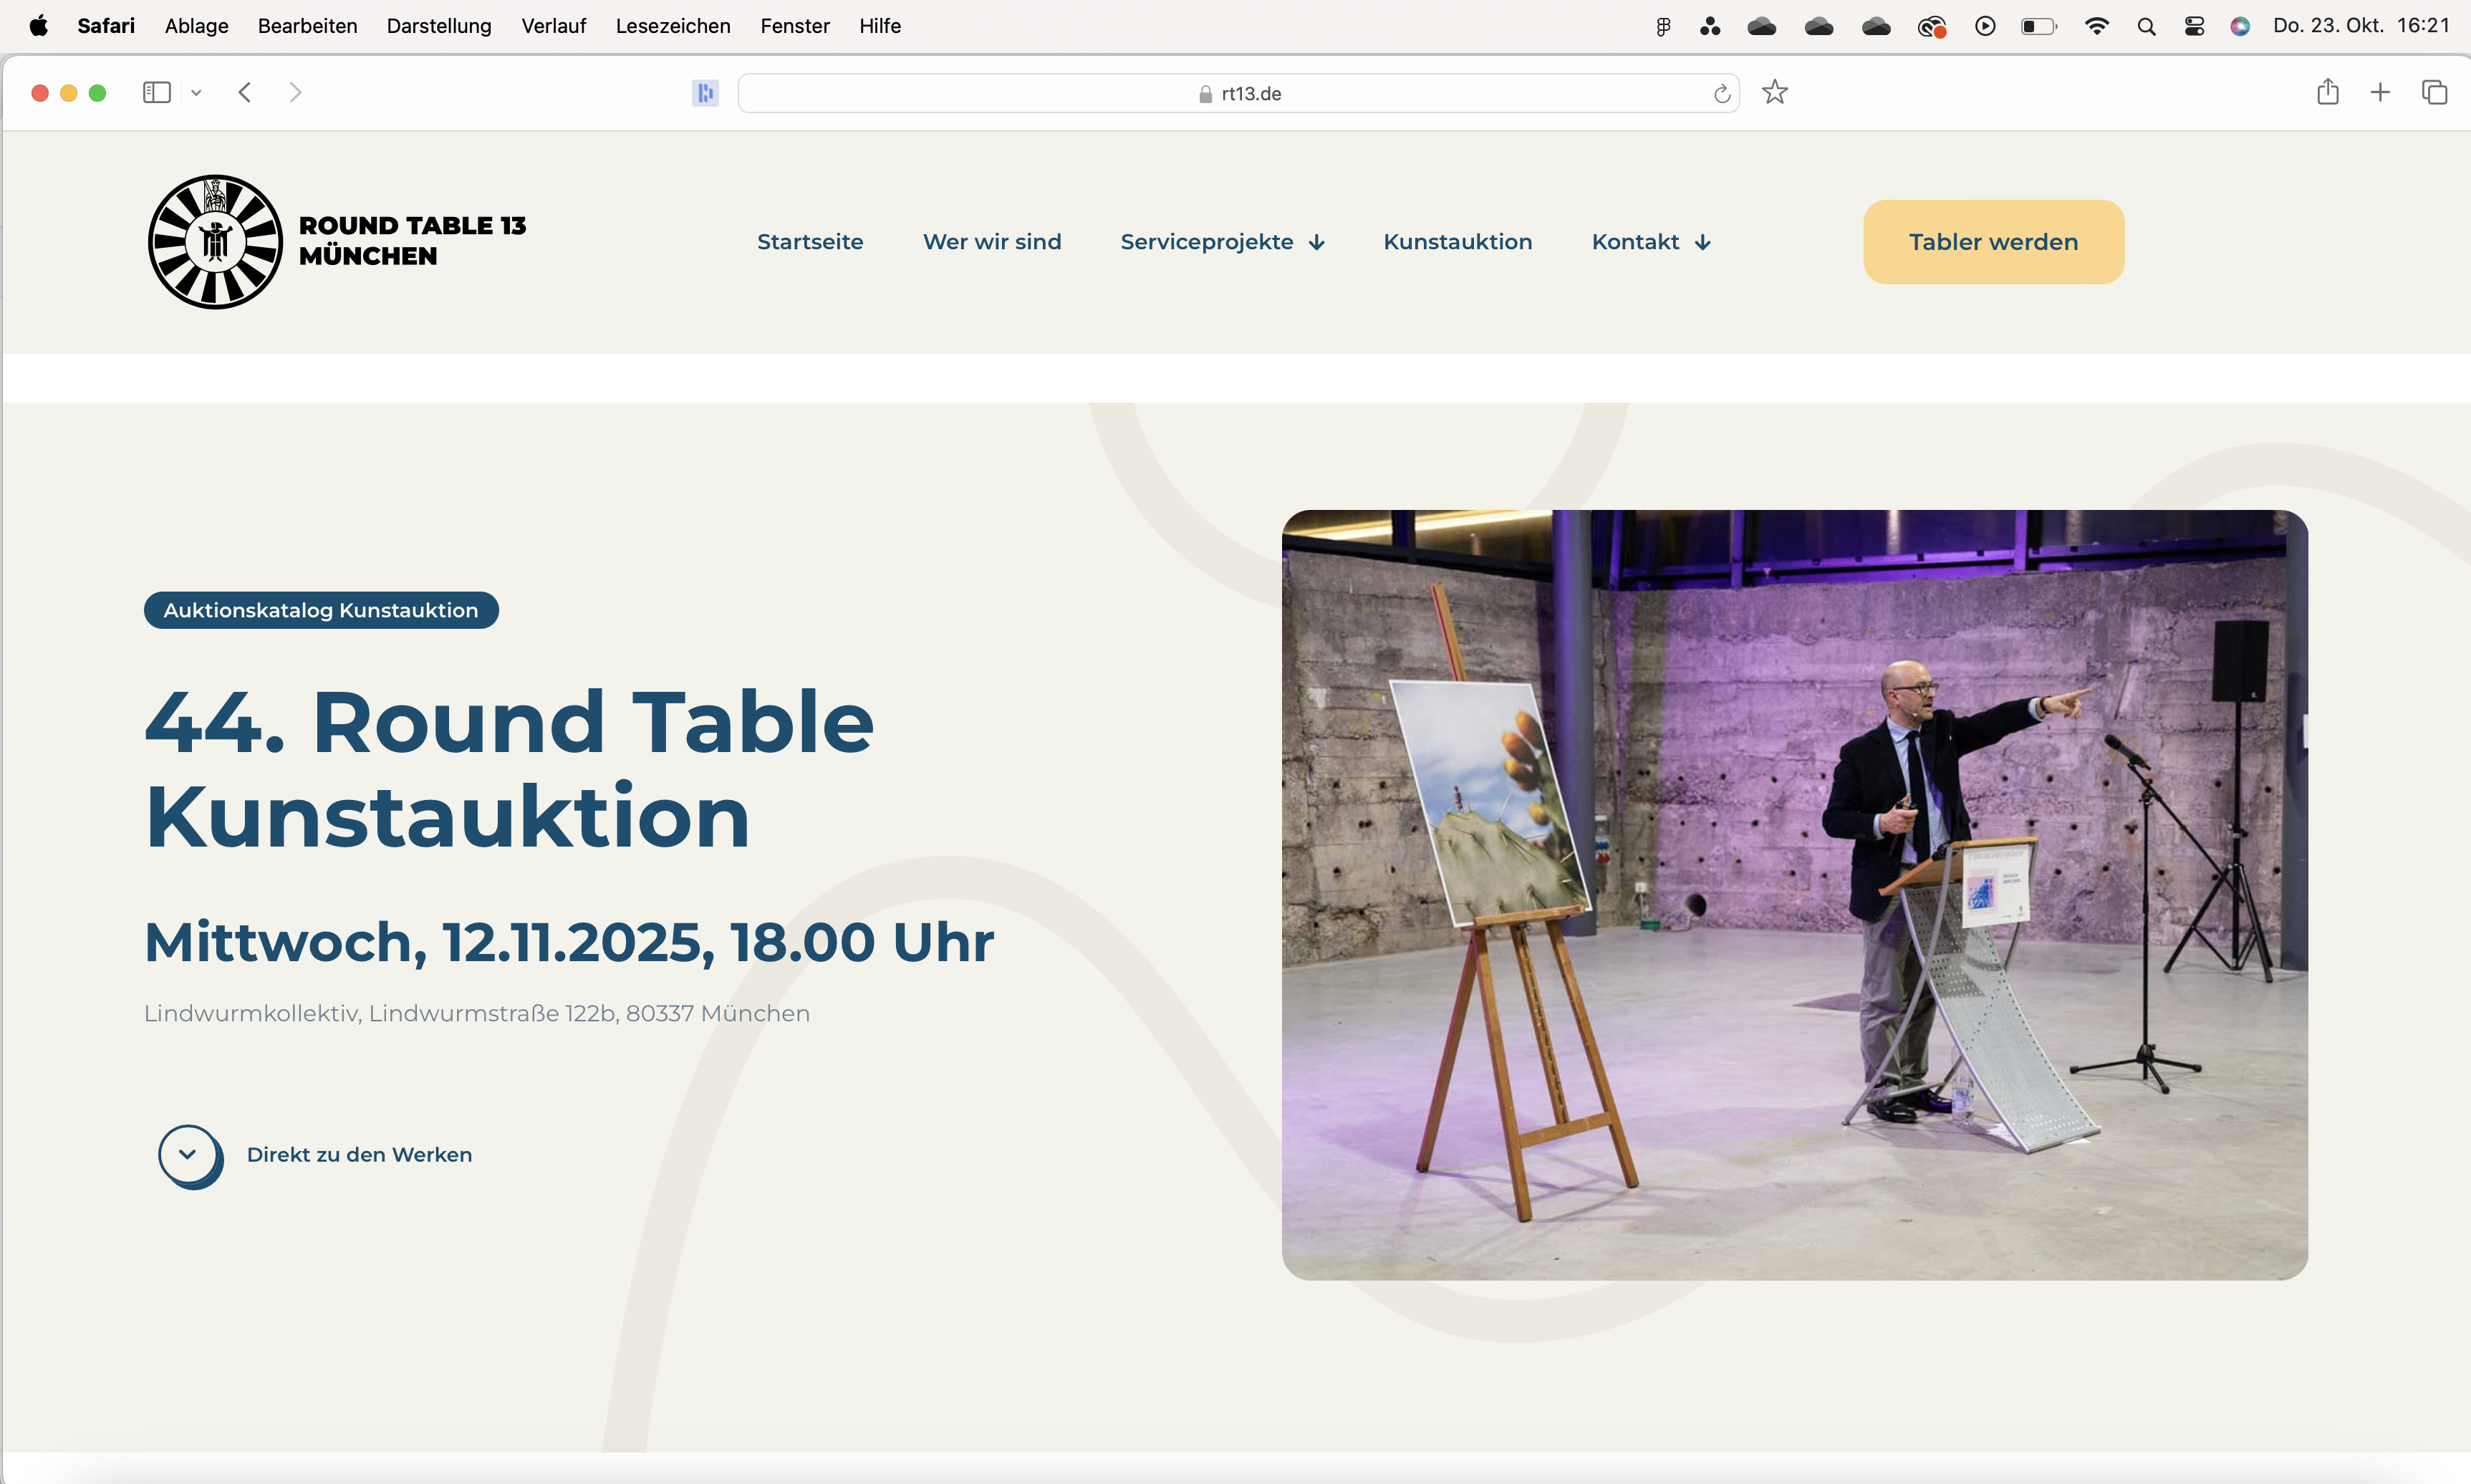The width and height of the screenshot is (2471, 1484).
Task: Follow the Direkt zu den Werken link
Action: point(359,1155)
